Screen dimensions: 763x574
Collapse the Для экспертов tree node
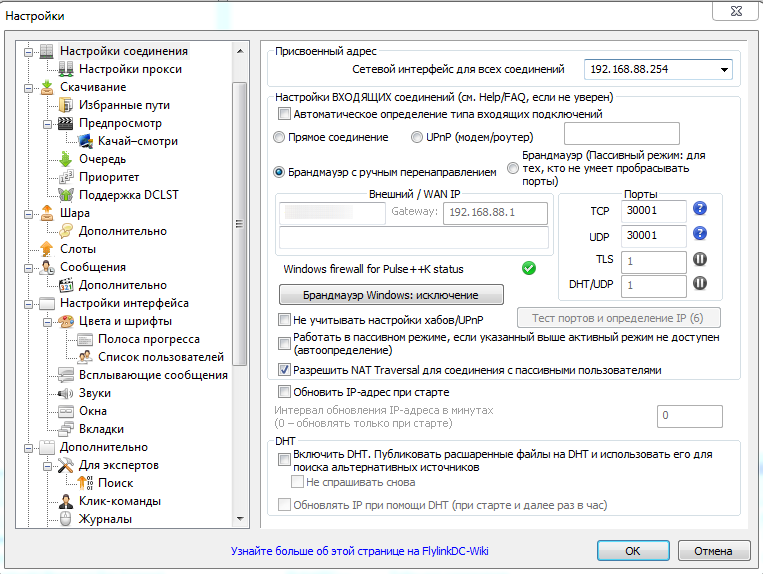(48, 466)
